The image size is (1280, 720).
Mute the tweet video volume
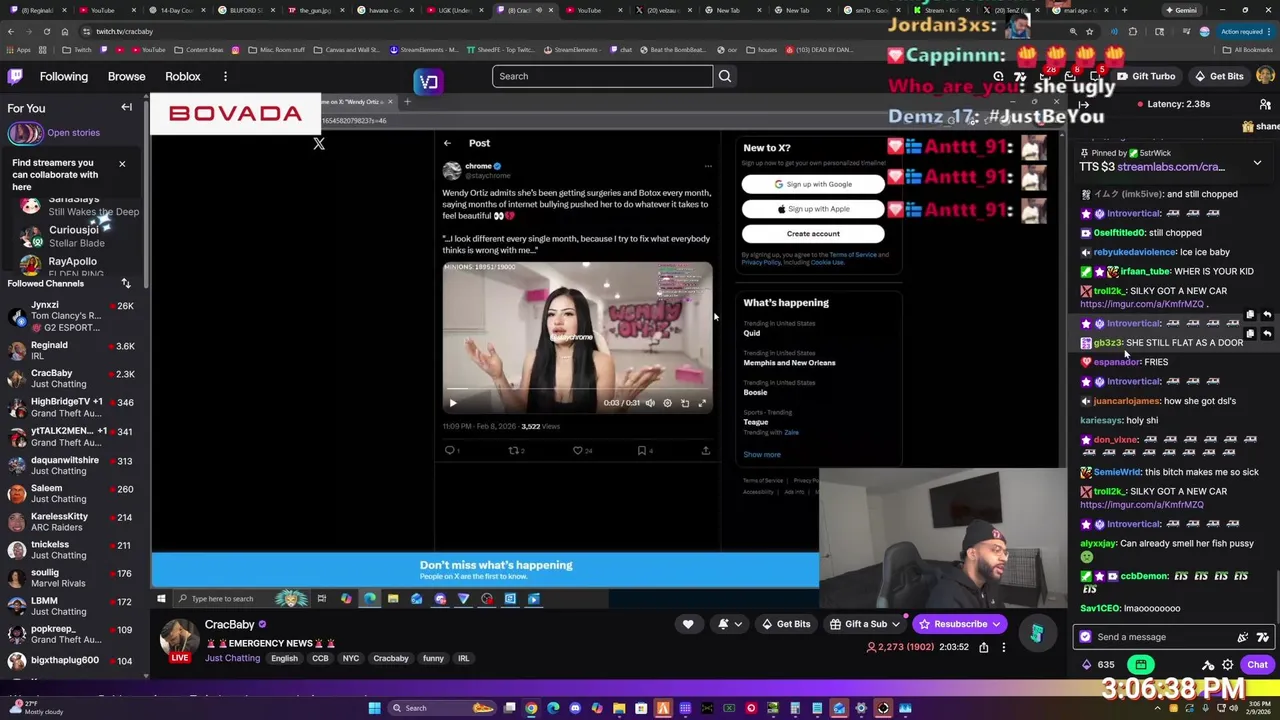coord(650,403)
